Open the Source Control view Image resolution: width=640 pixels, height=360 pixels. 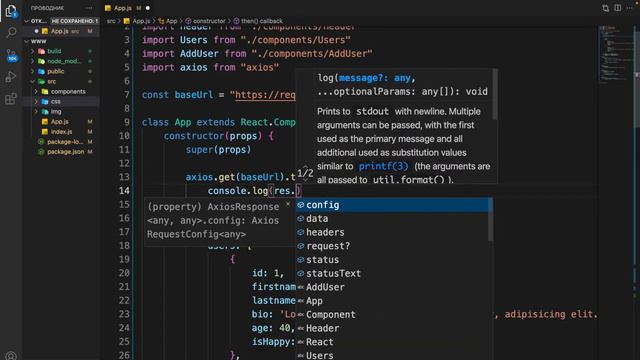tap(11, 55)
